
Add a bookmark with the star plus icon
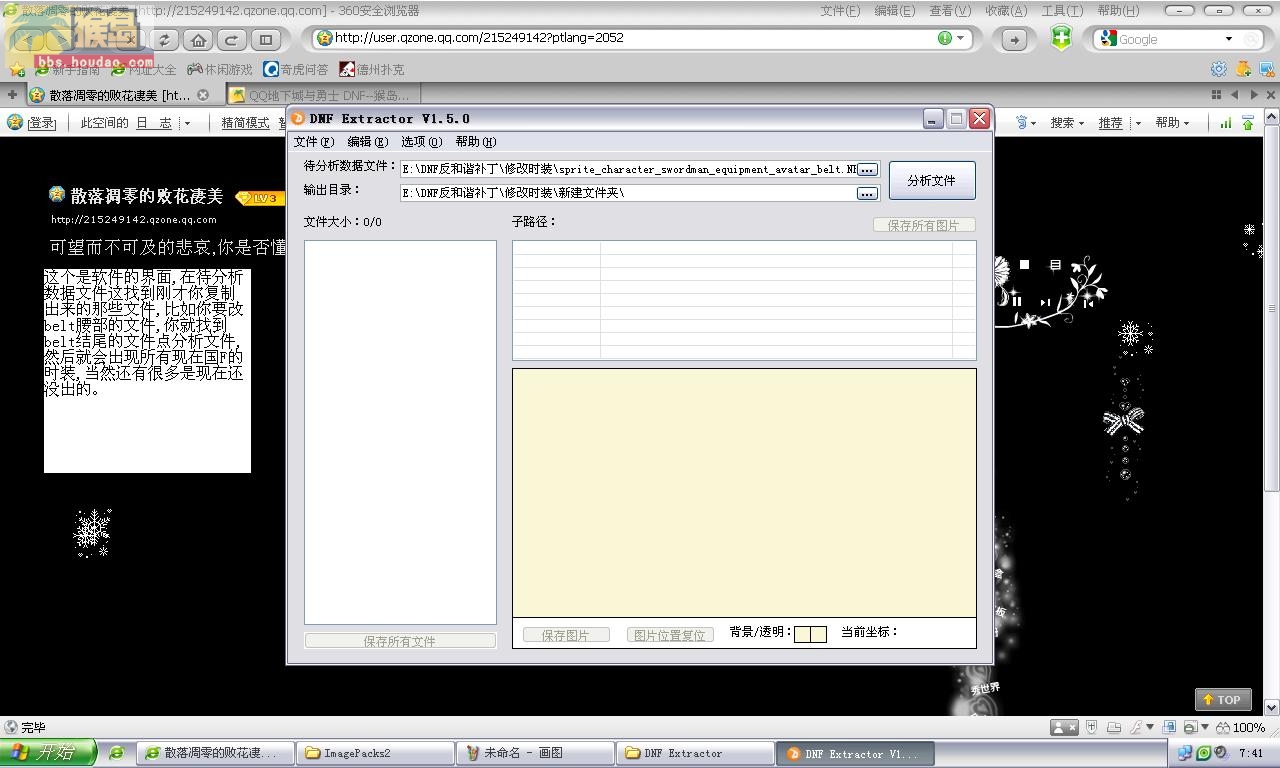(x=17, y=70)
